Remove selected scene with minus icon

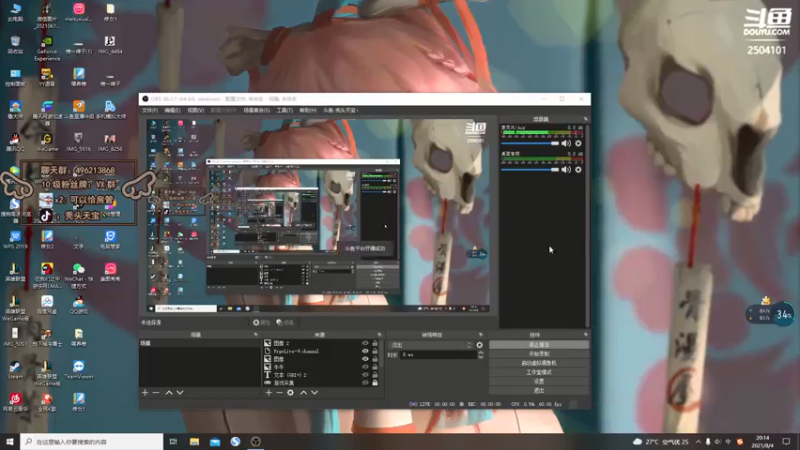156,392
